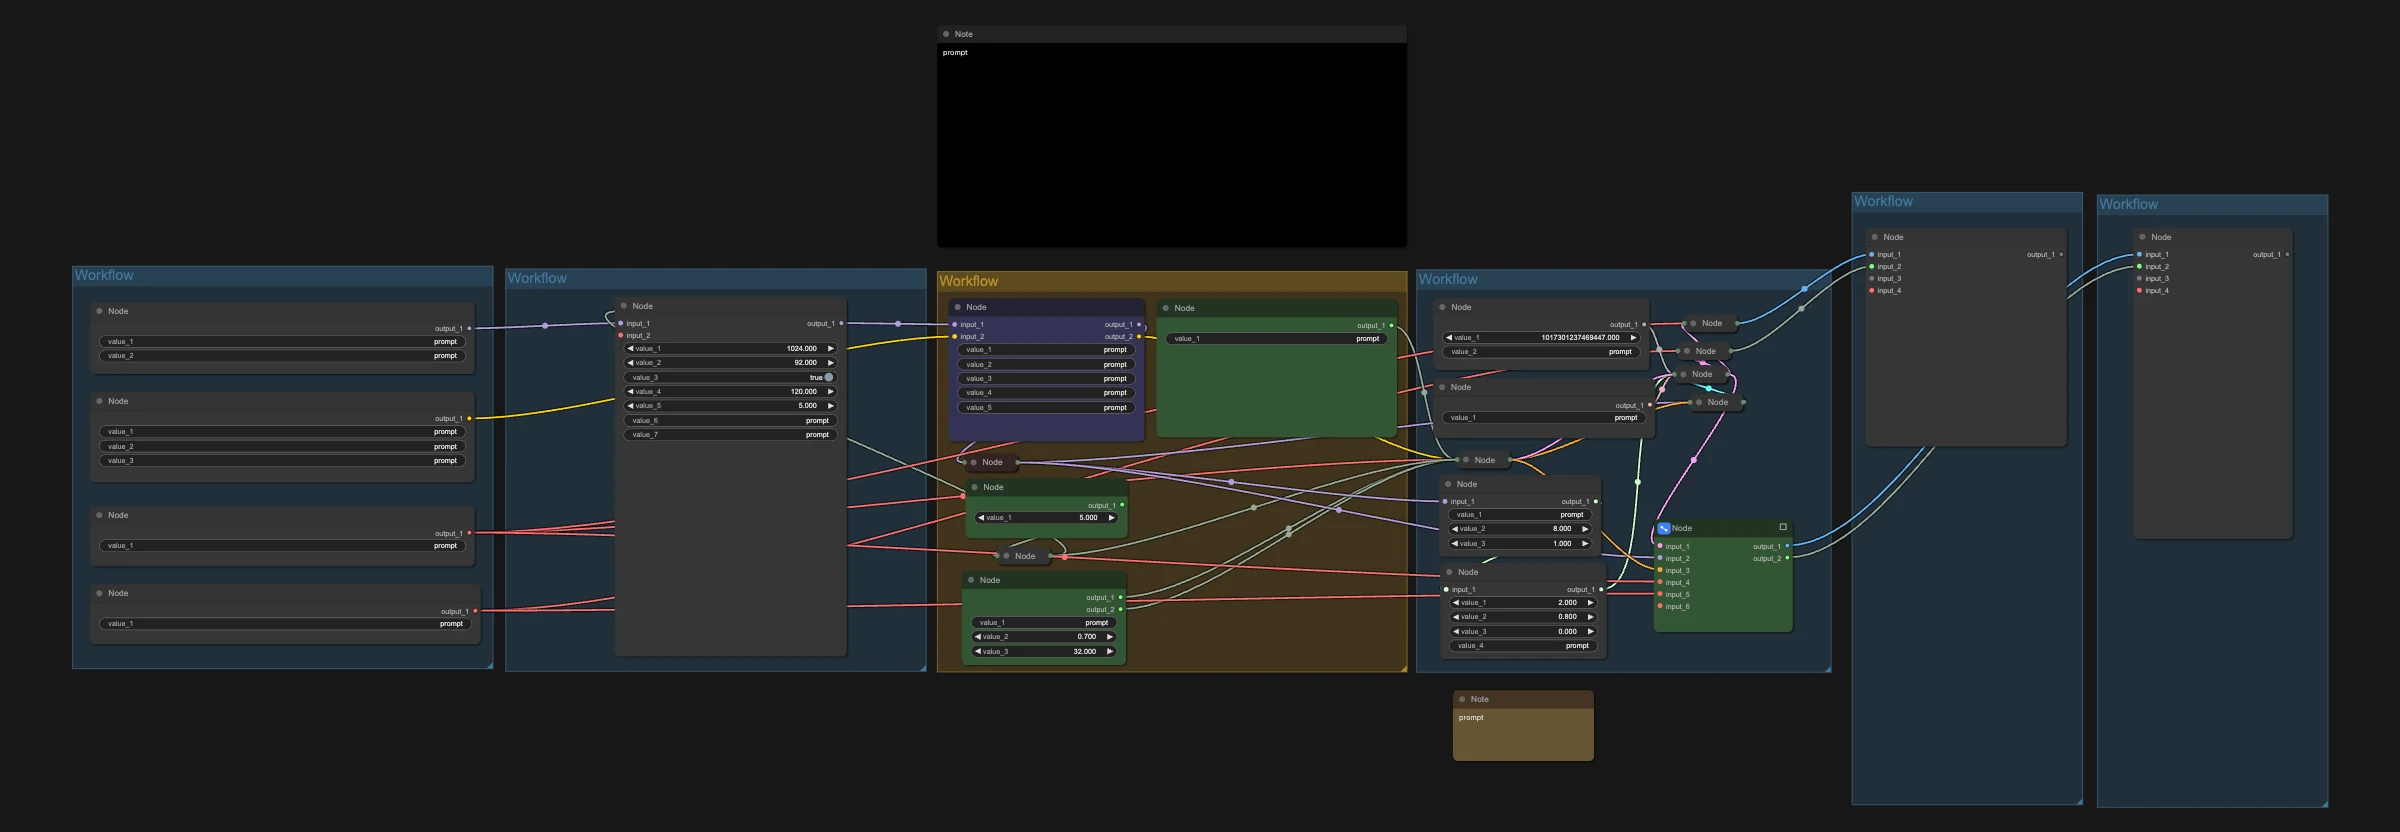Increase value_1 2.000 with the right arrow
2400x832 pixels.
[1590, 603]
